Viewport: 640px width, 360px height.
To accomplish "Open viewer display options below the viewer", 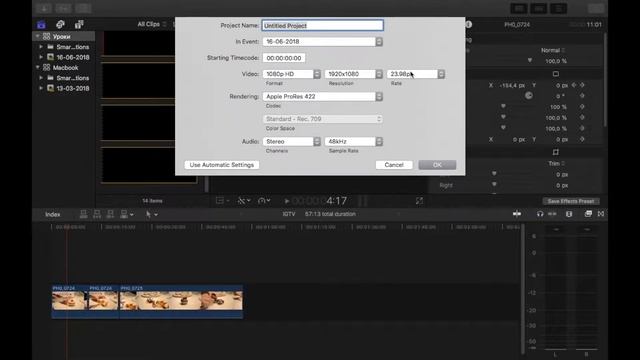I will coord(222,201).
